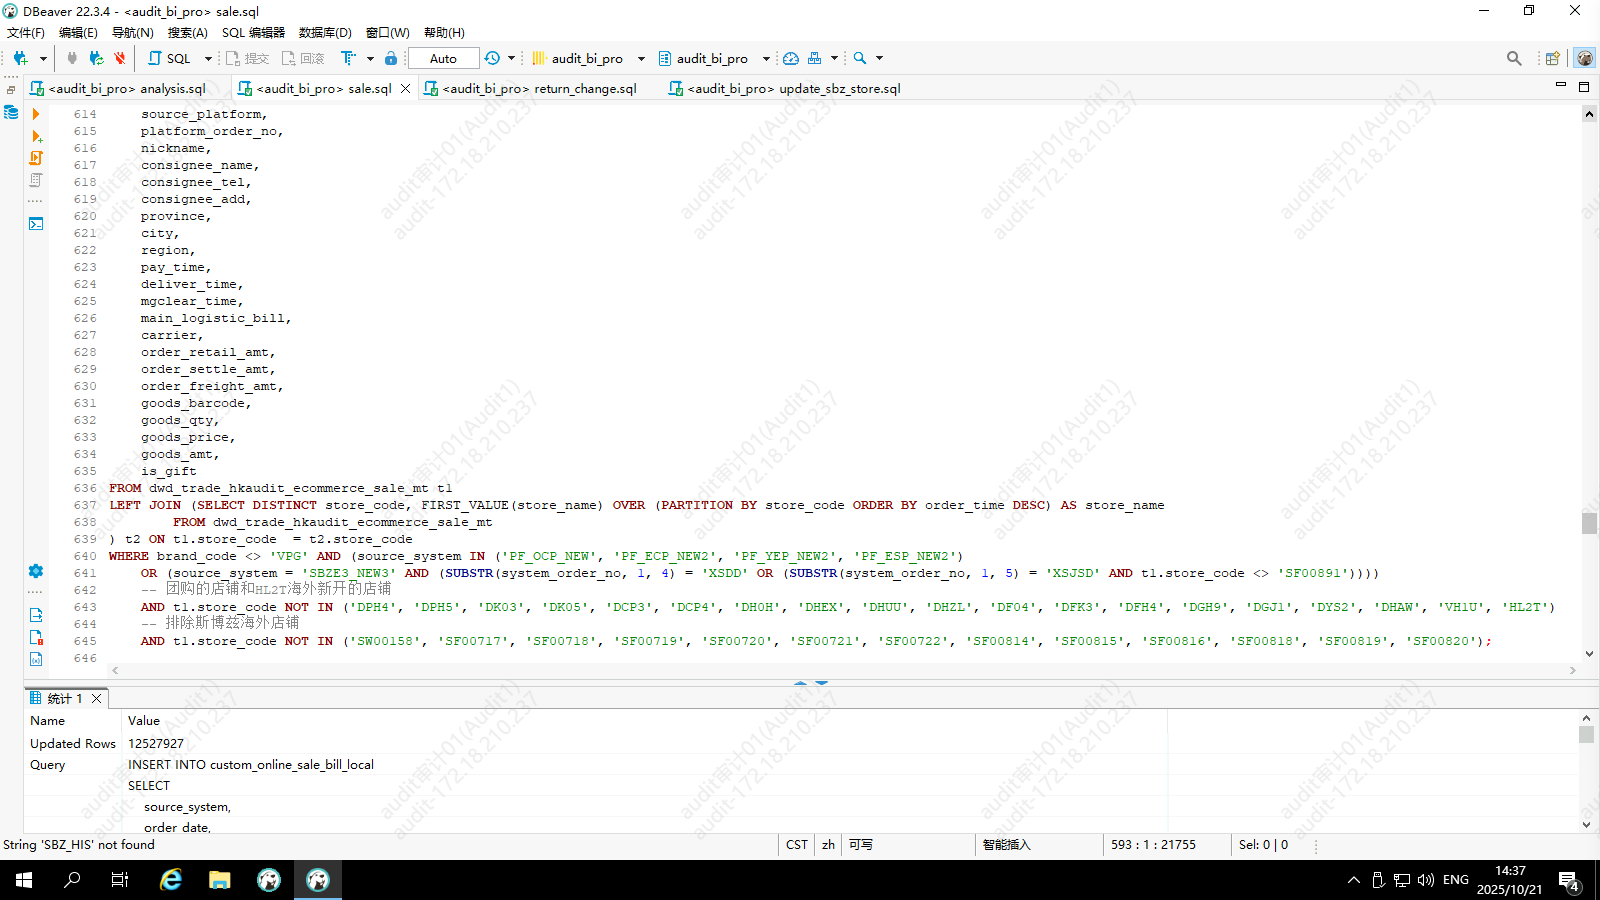
Task: Open the SQL console terminal icon
Action: pos(36,224)
